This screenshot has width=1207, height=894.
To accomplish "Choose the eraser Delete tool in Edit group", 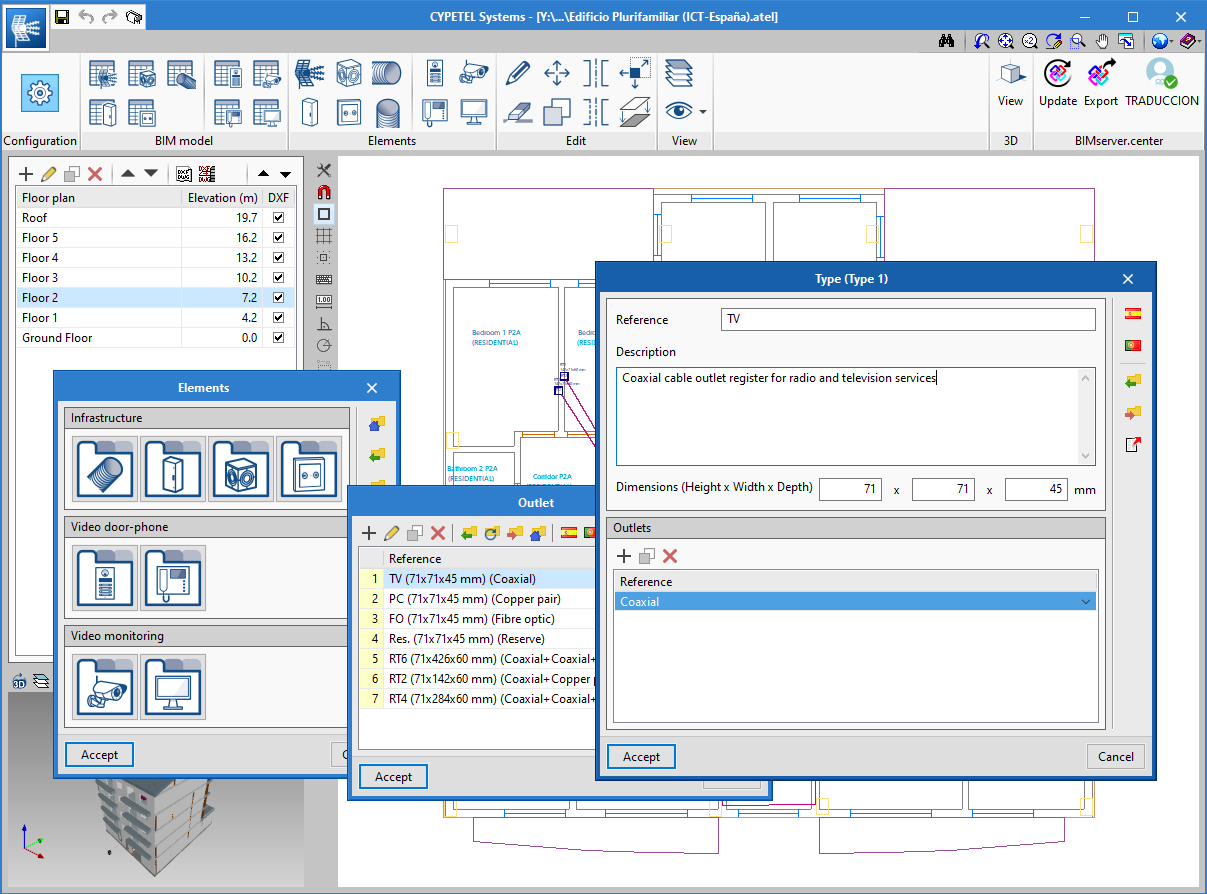I will (x=518, y=111).
